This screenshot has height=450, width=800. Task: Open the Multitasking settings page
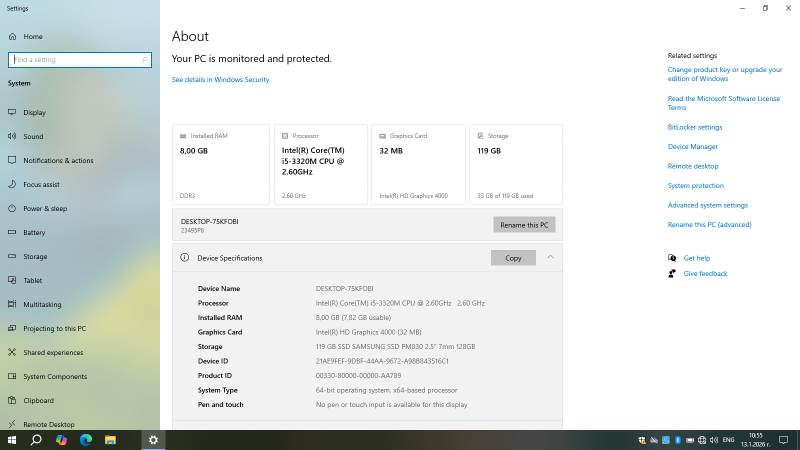pos(42,305)
